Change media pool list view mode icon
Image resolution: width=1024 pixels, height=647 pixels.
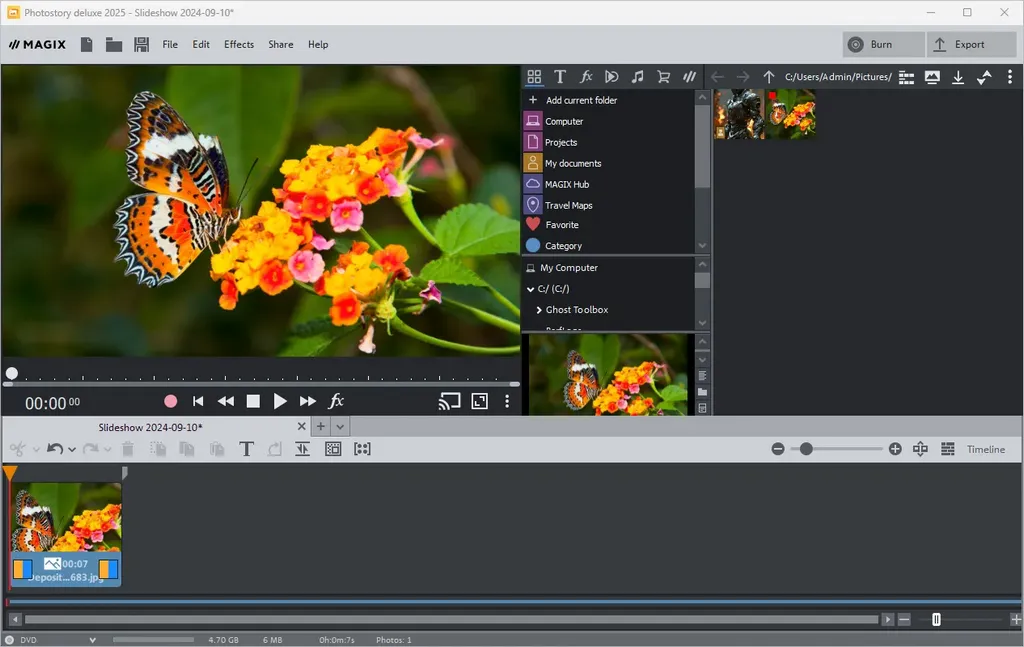point(906,77)
